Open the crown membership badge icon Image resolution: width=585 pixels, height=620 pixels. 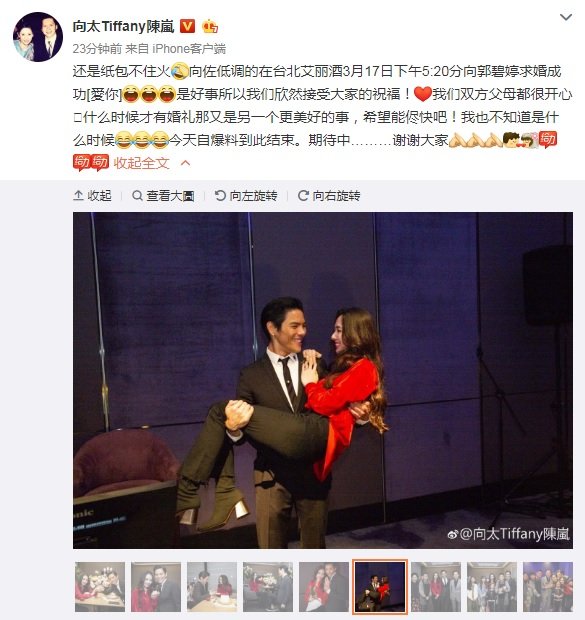(x=210, y=26)
